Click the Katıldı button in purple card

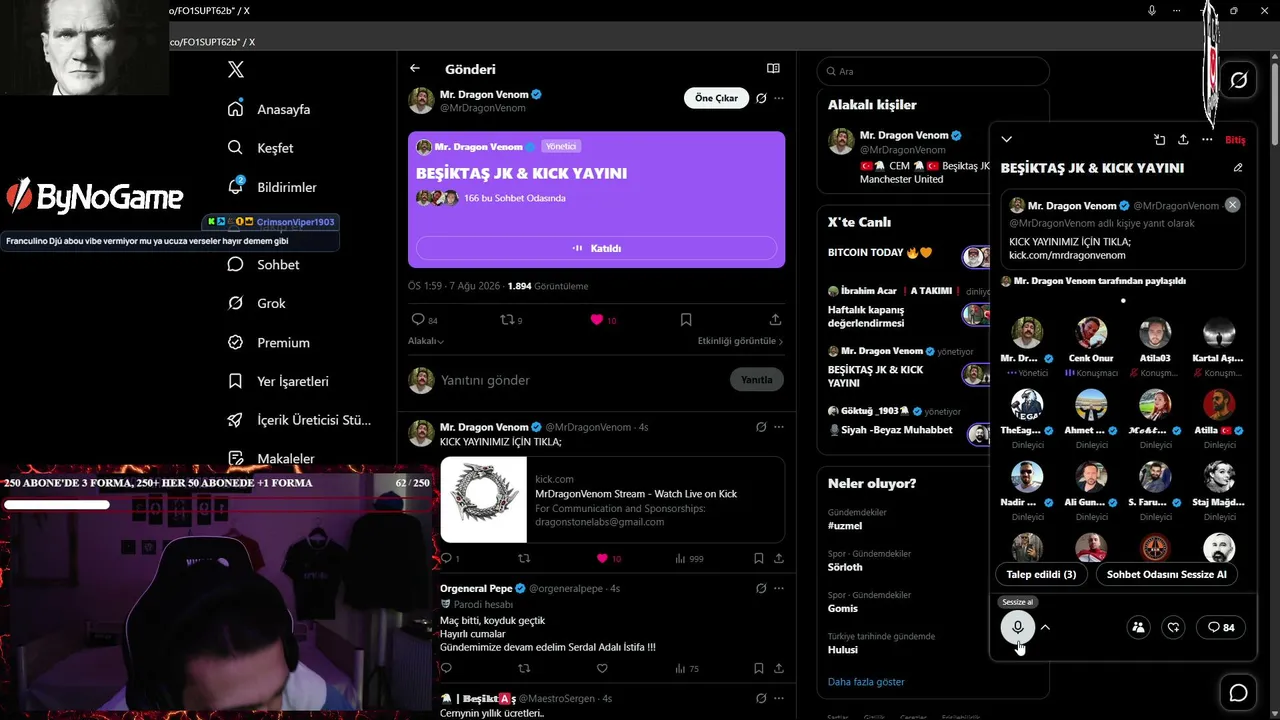[596, 248]
